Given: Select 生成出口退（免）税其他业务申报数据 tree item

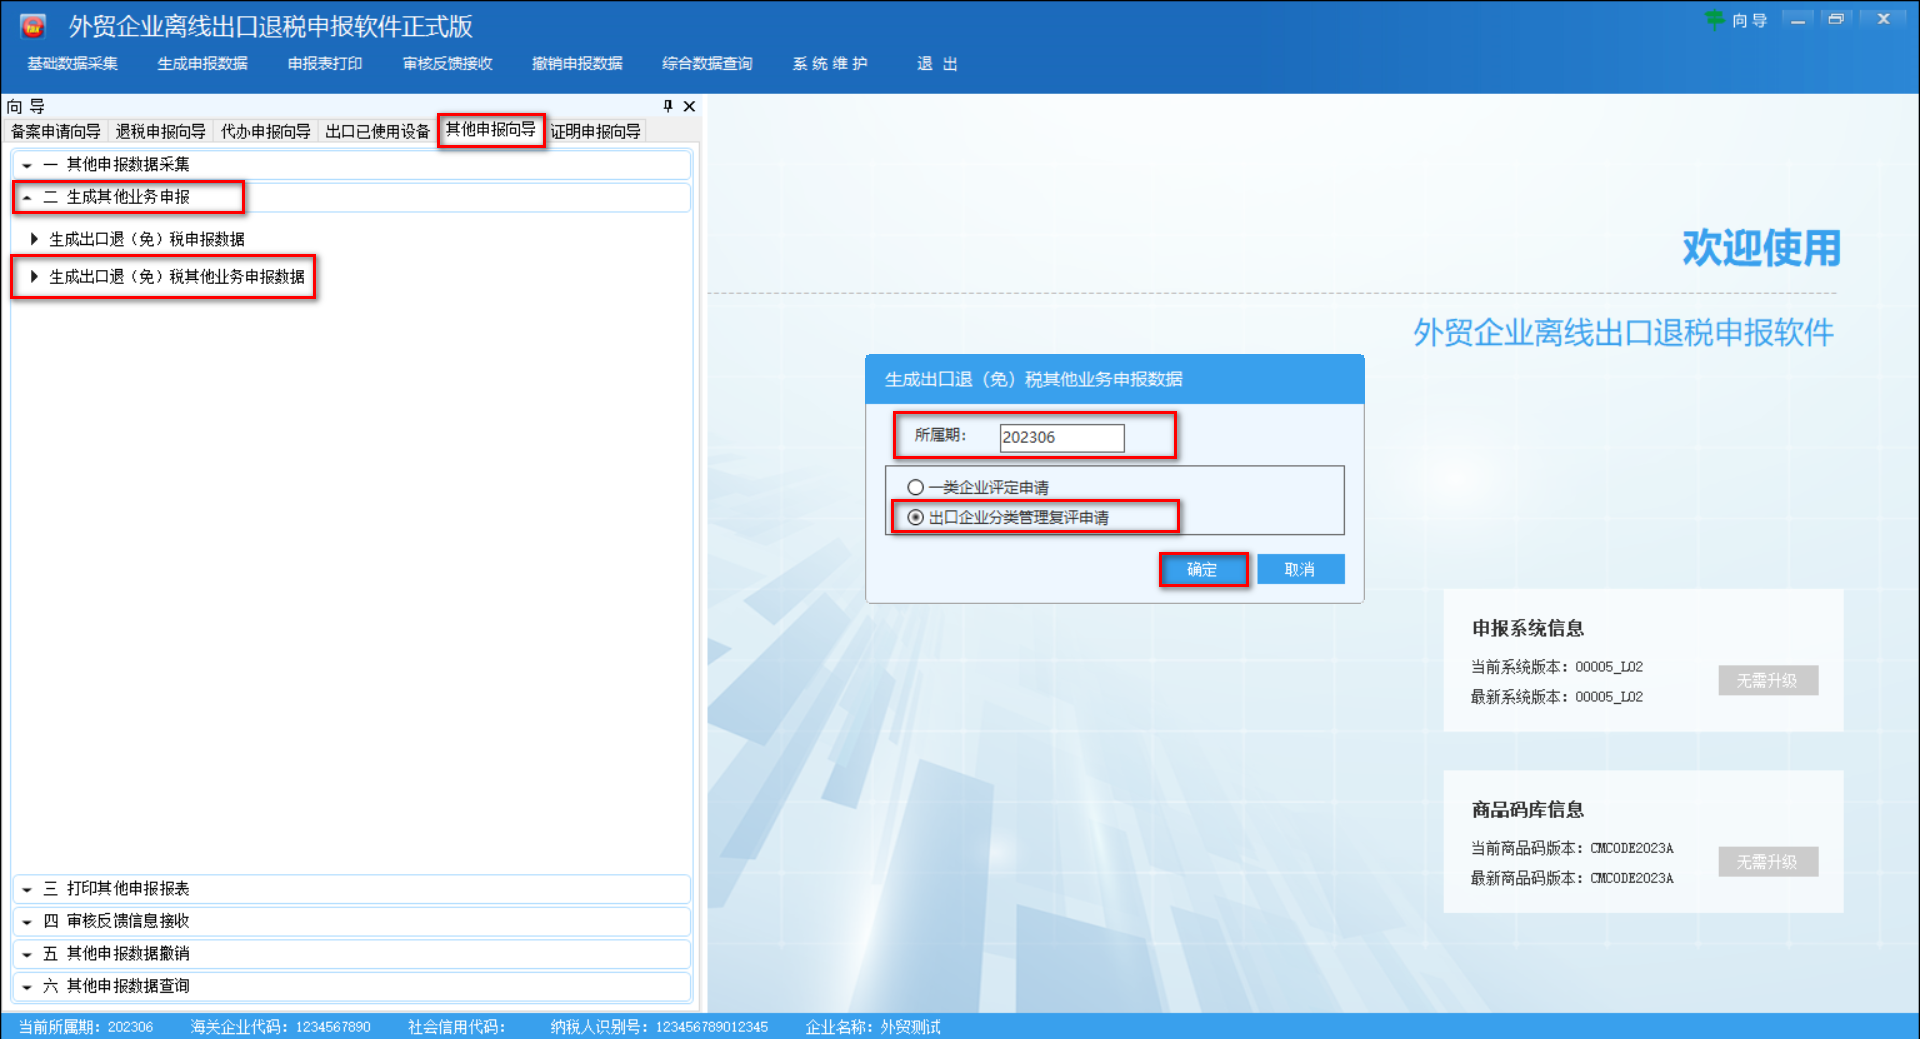Looking at the screenshot, I should point(177,277).
